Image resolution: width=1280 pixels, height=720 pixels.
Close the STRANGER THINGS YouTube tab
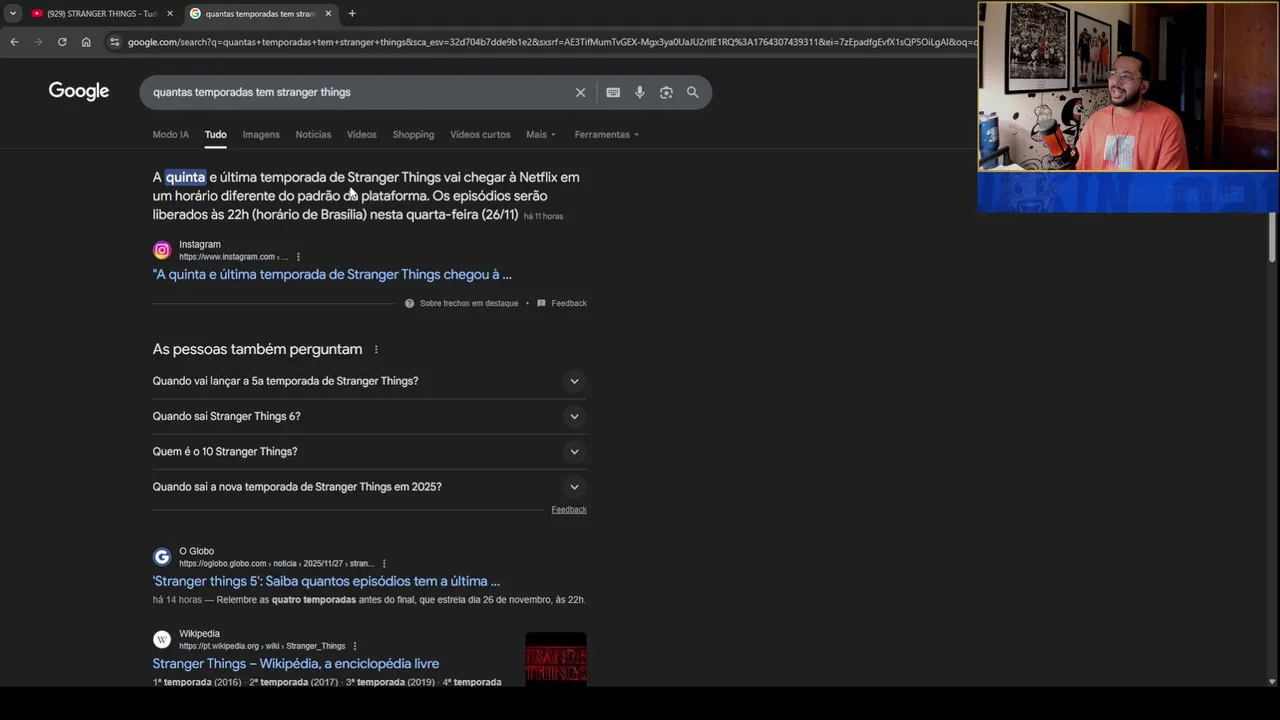pos(169,13)
